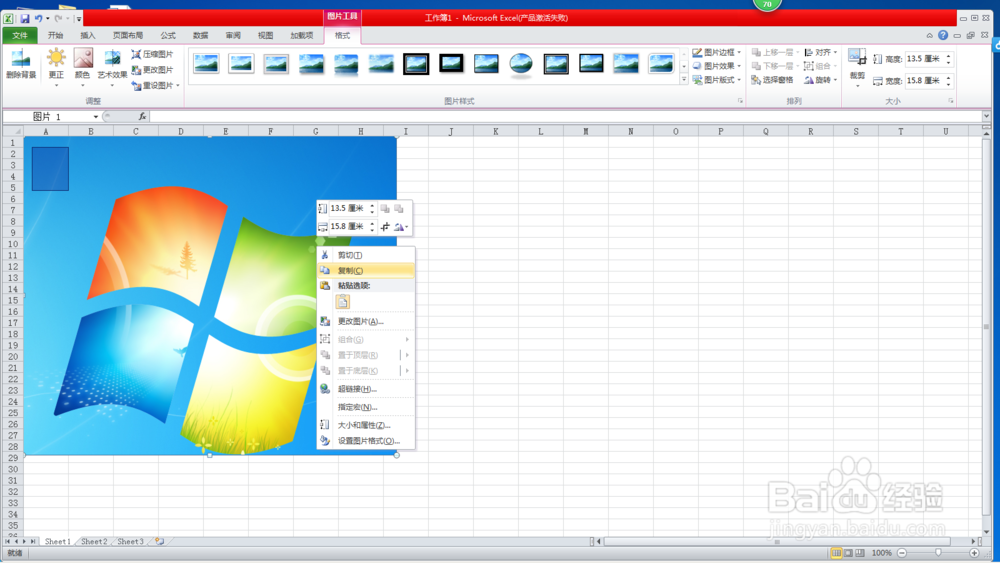Insert new worksheet tab icon

tap(159, 541)
